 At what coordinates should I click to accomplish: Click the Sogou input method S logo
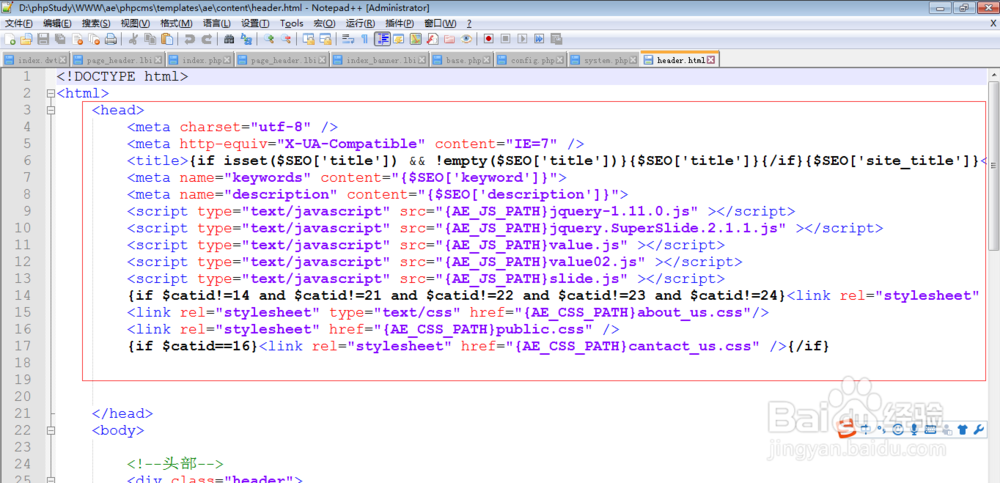[846, 429]
